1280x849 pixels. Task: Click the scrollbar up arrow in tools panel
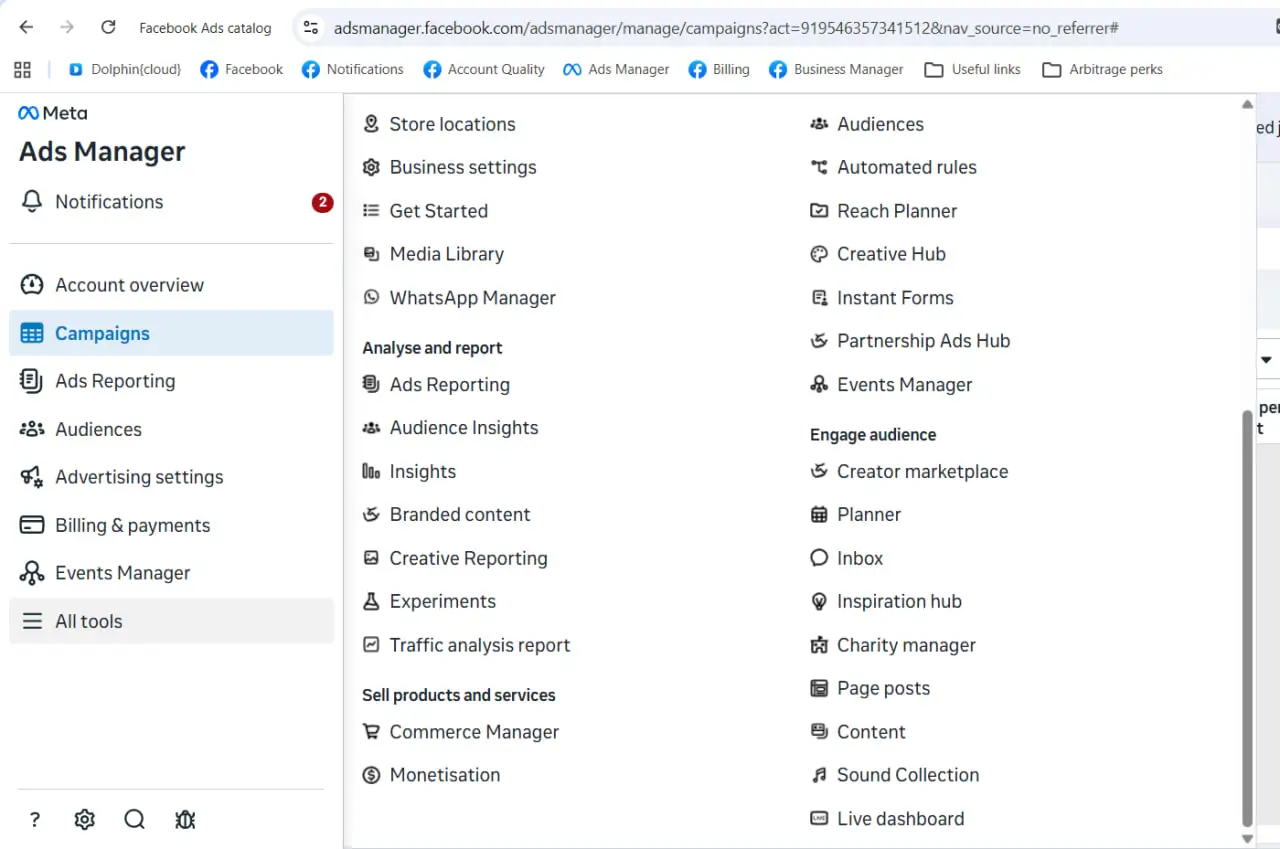tap(1247, 104)
